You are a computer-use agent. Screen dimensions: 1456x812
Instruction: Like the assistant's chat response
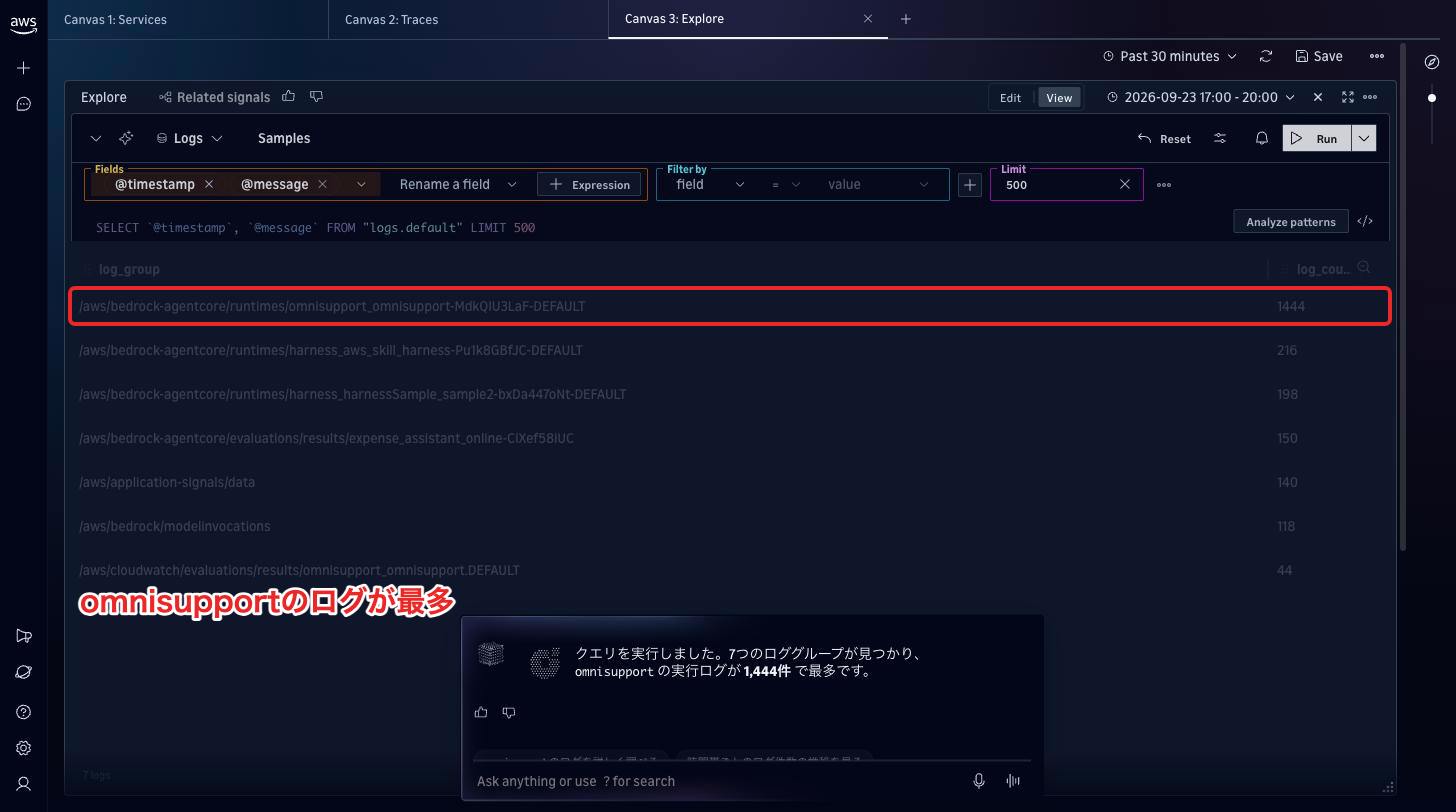tap(481, 712)
